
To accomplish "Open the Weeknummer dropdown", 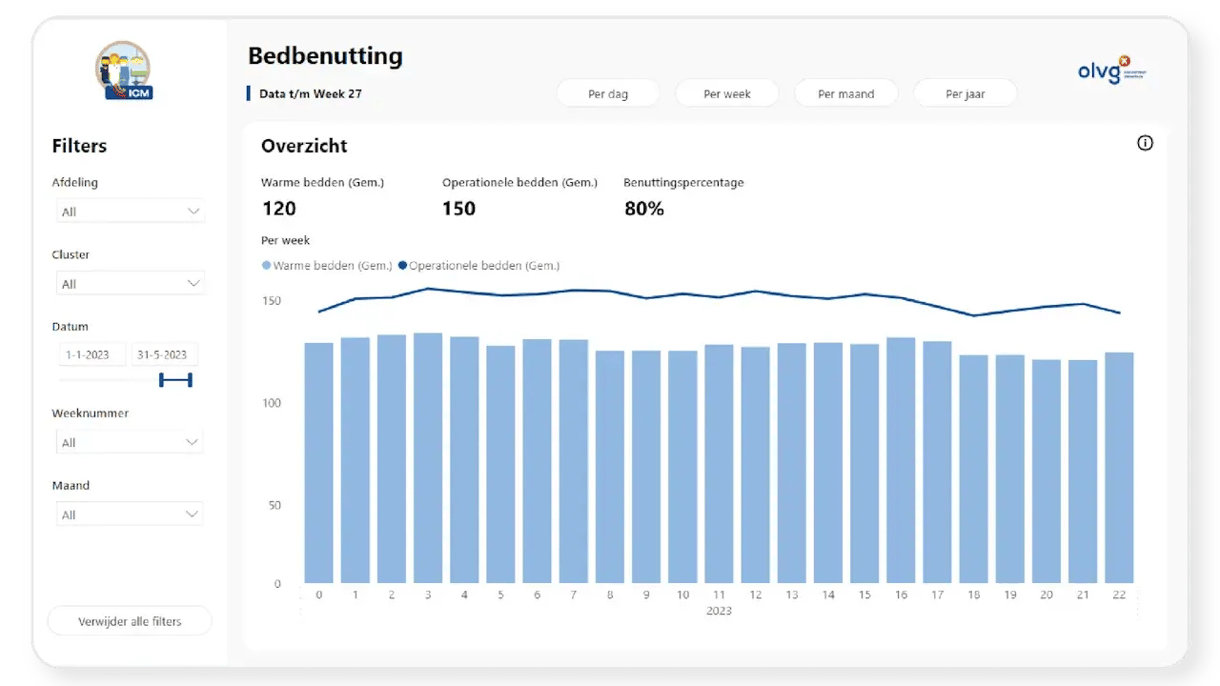I will (128, 442).
